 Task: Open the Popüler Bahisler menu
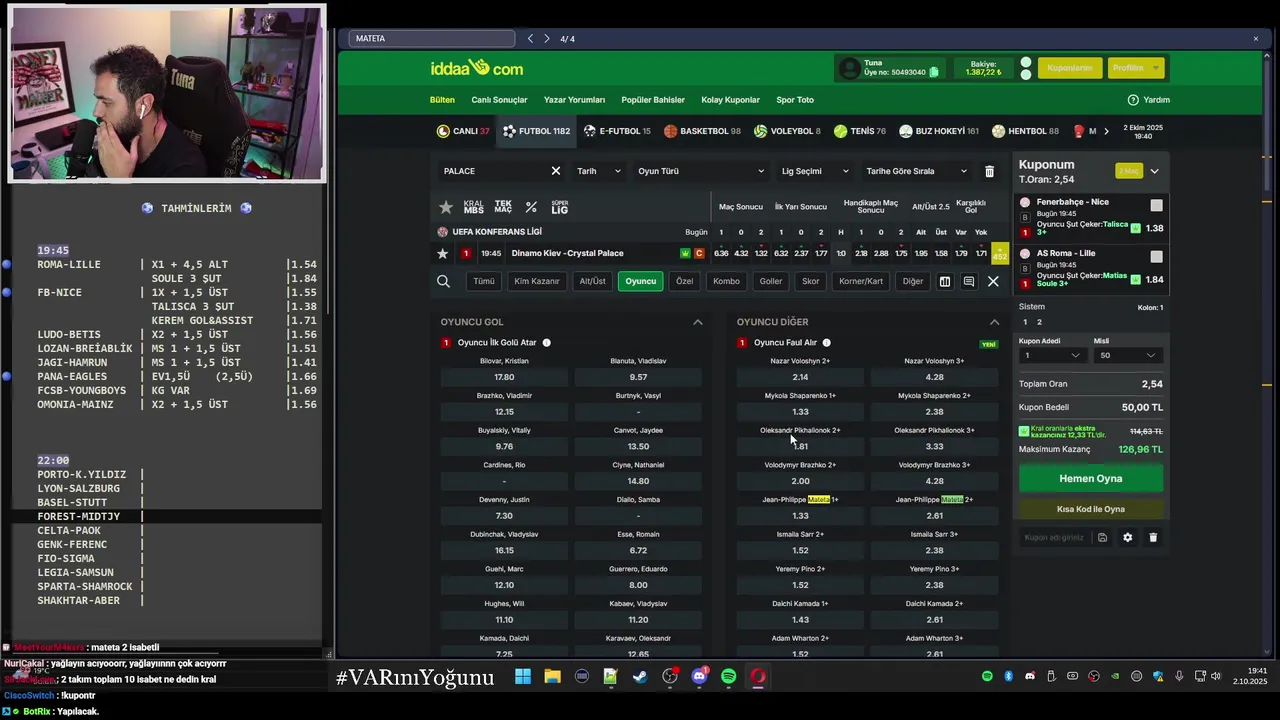coord(653,100)
